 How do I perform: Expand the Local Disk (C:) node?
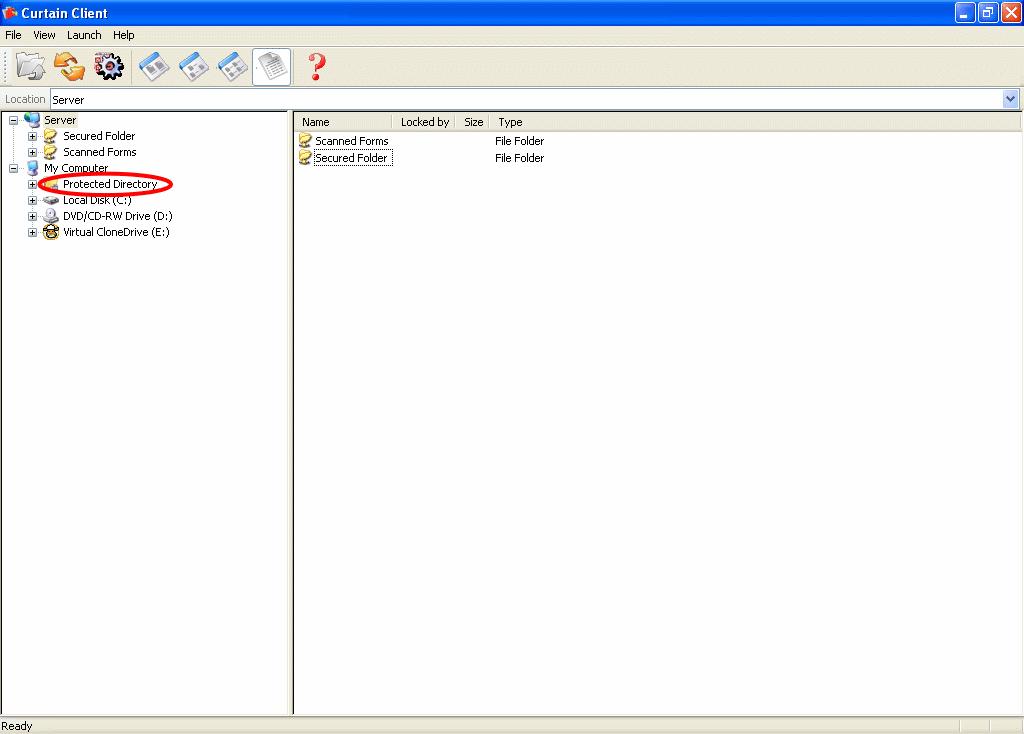[33, 200]
